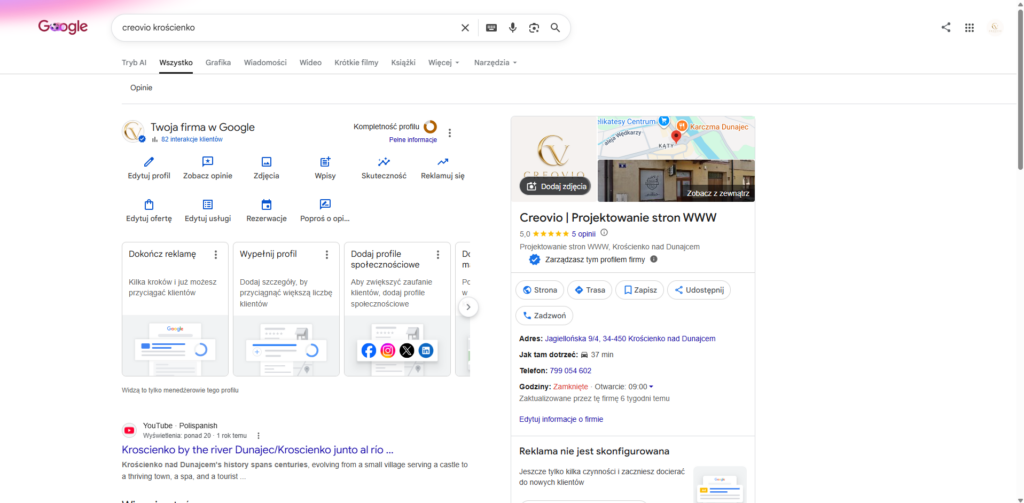Clear the search box with the X icon
Image resolution: width=1024 pixels, height=503 pixels.
click(465, 27)
